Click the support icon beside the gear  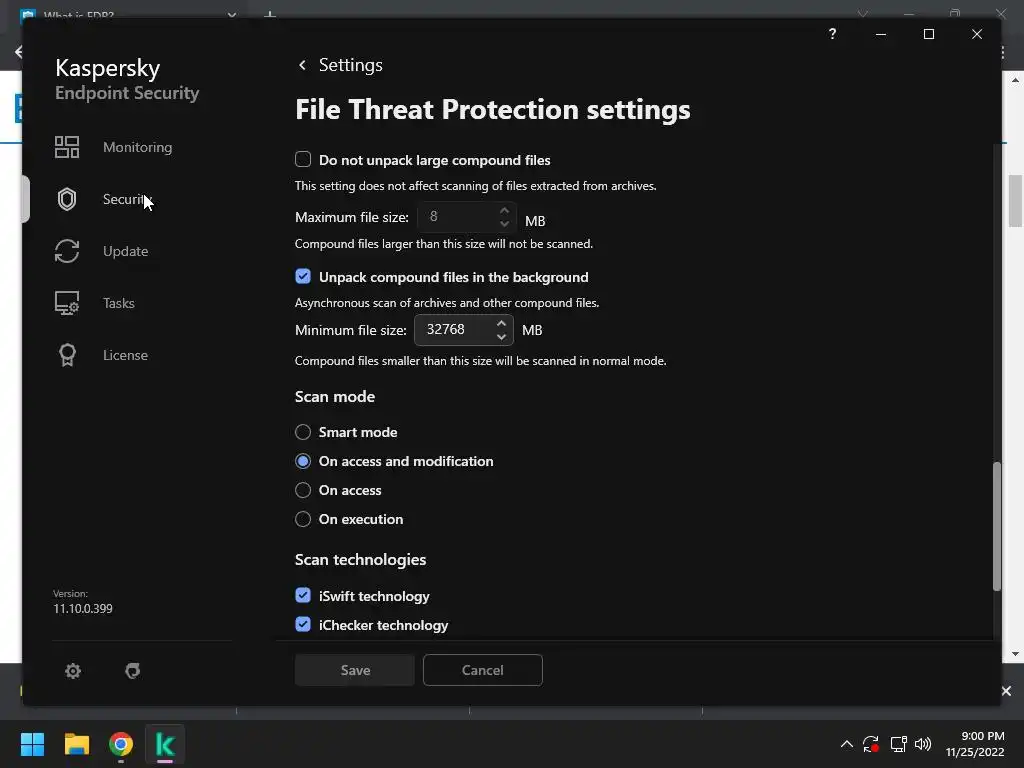(132, 671)
